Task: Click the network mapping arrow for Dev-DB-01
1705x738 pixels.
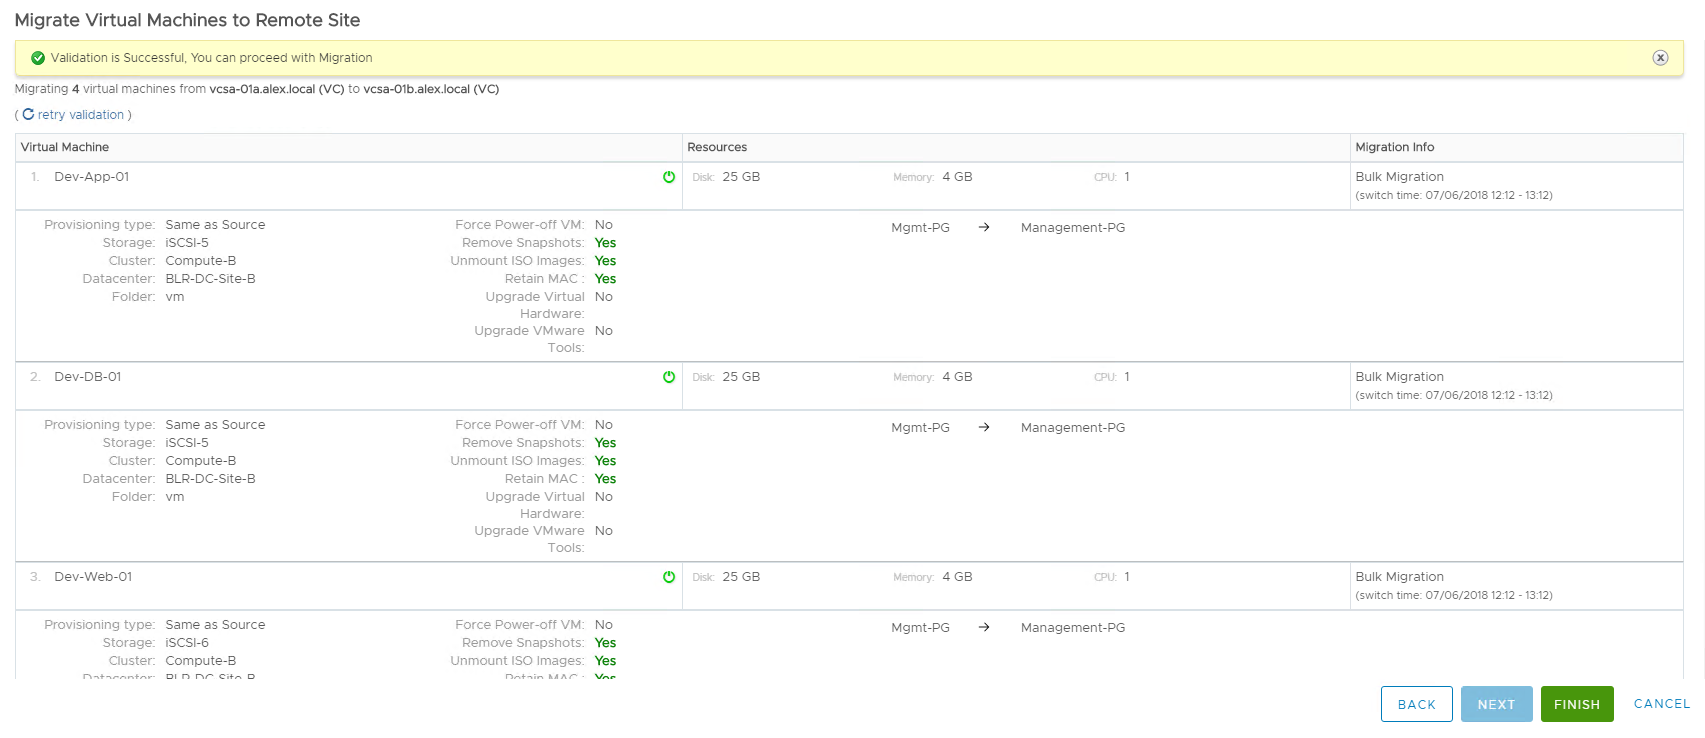Action: pos(984,428)
